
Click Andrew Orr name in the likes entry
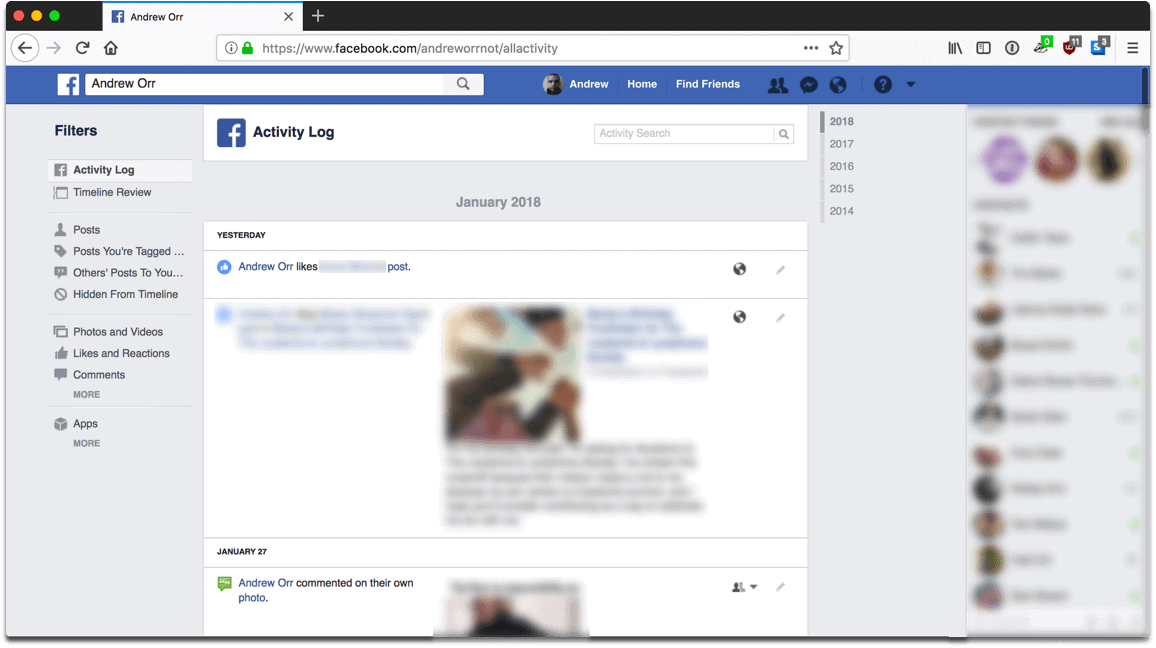coord(265,267)
